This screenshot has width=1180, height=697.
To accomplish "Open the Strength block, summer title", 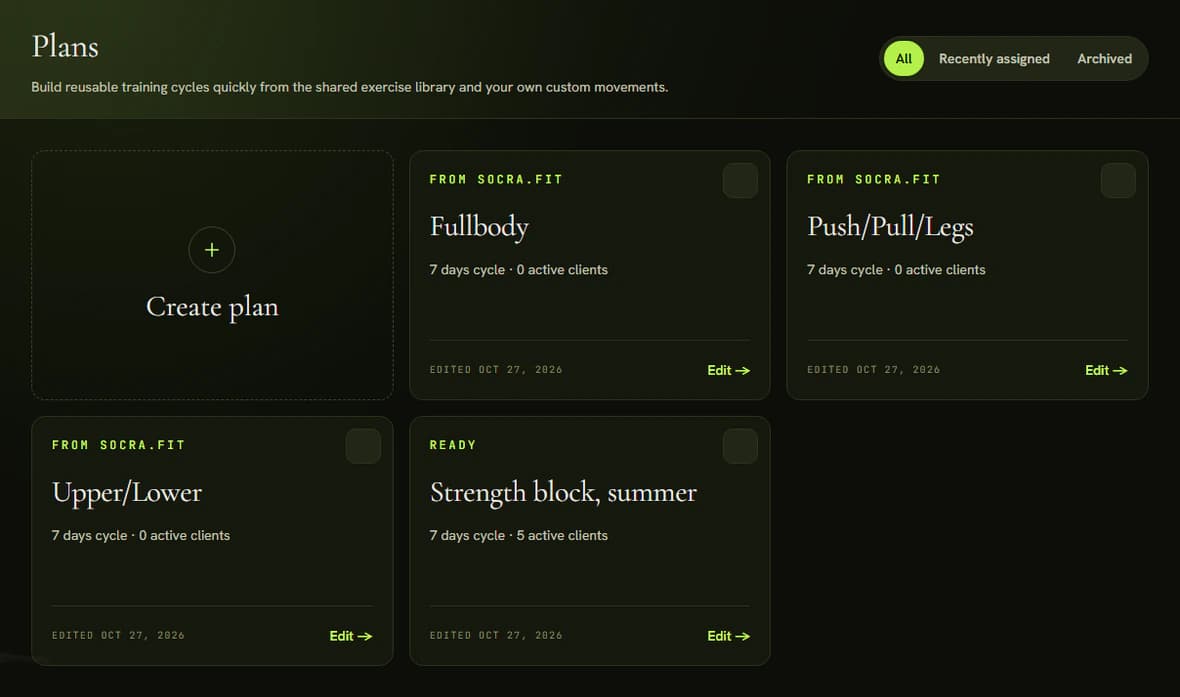I will pos(563,492).
